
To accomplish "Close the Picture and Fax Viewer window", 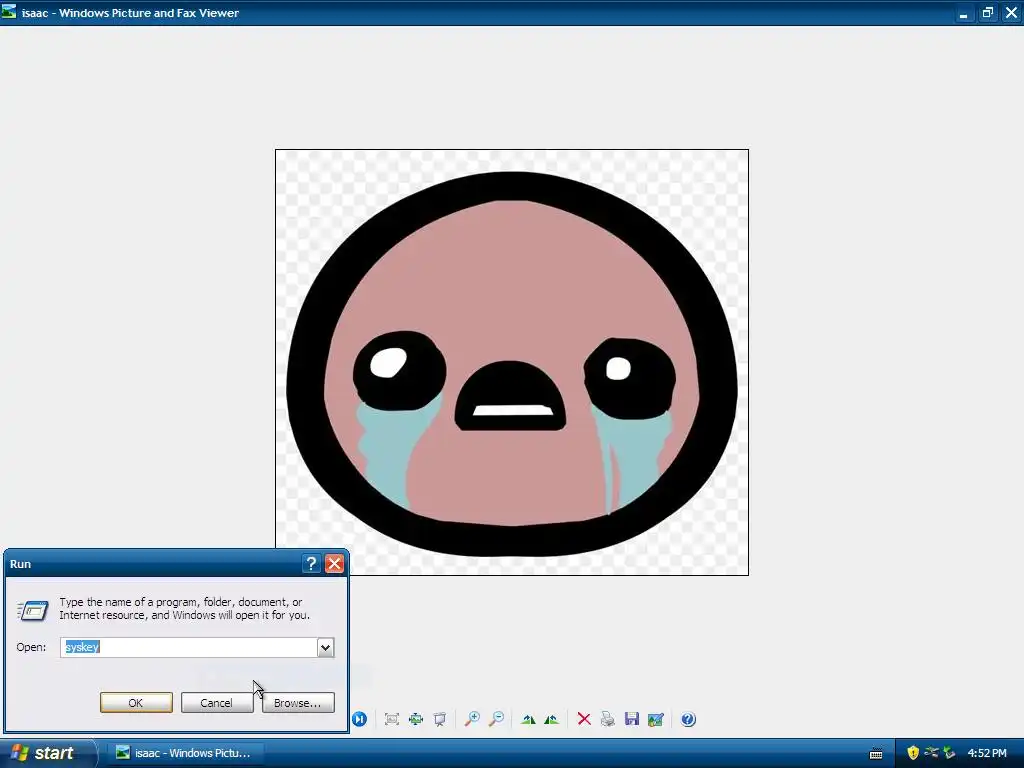I will click(1011, 12).
